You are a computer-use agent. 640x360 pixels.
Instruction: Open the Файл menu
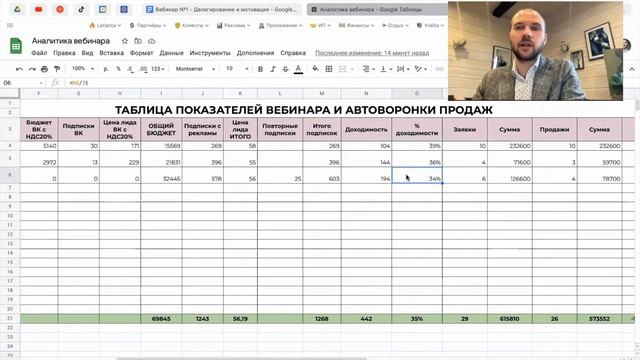point(39,53)
